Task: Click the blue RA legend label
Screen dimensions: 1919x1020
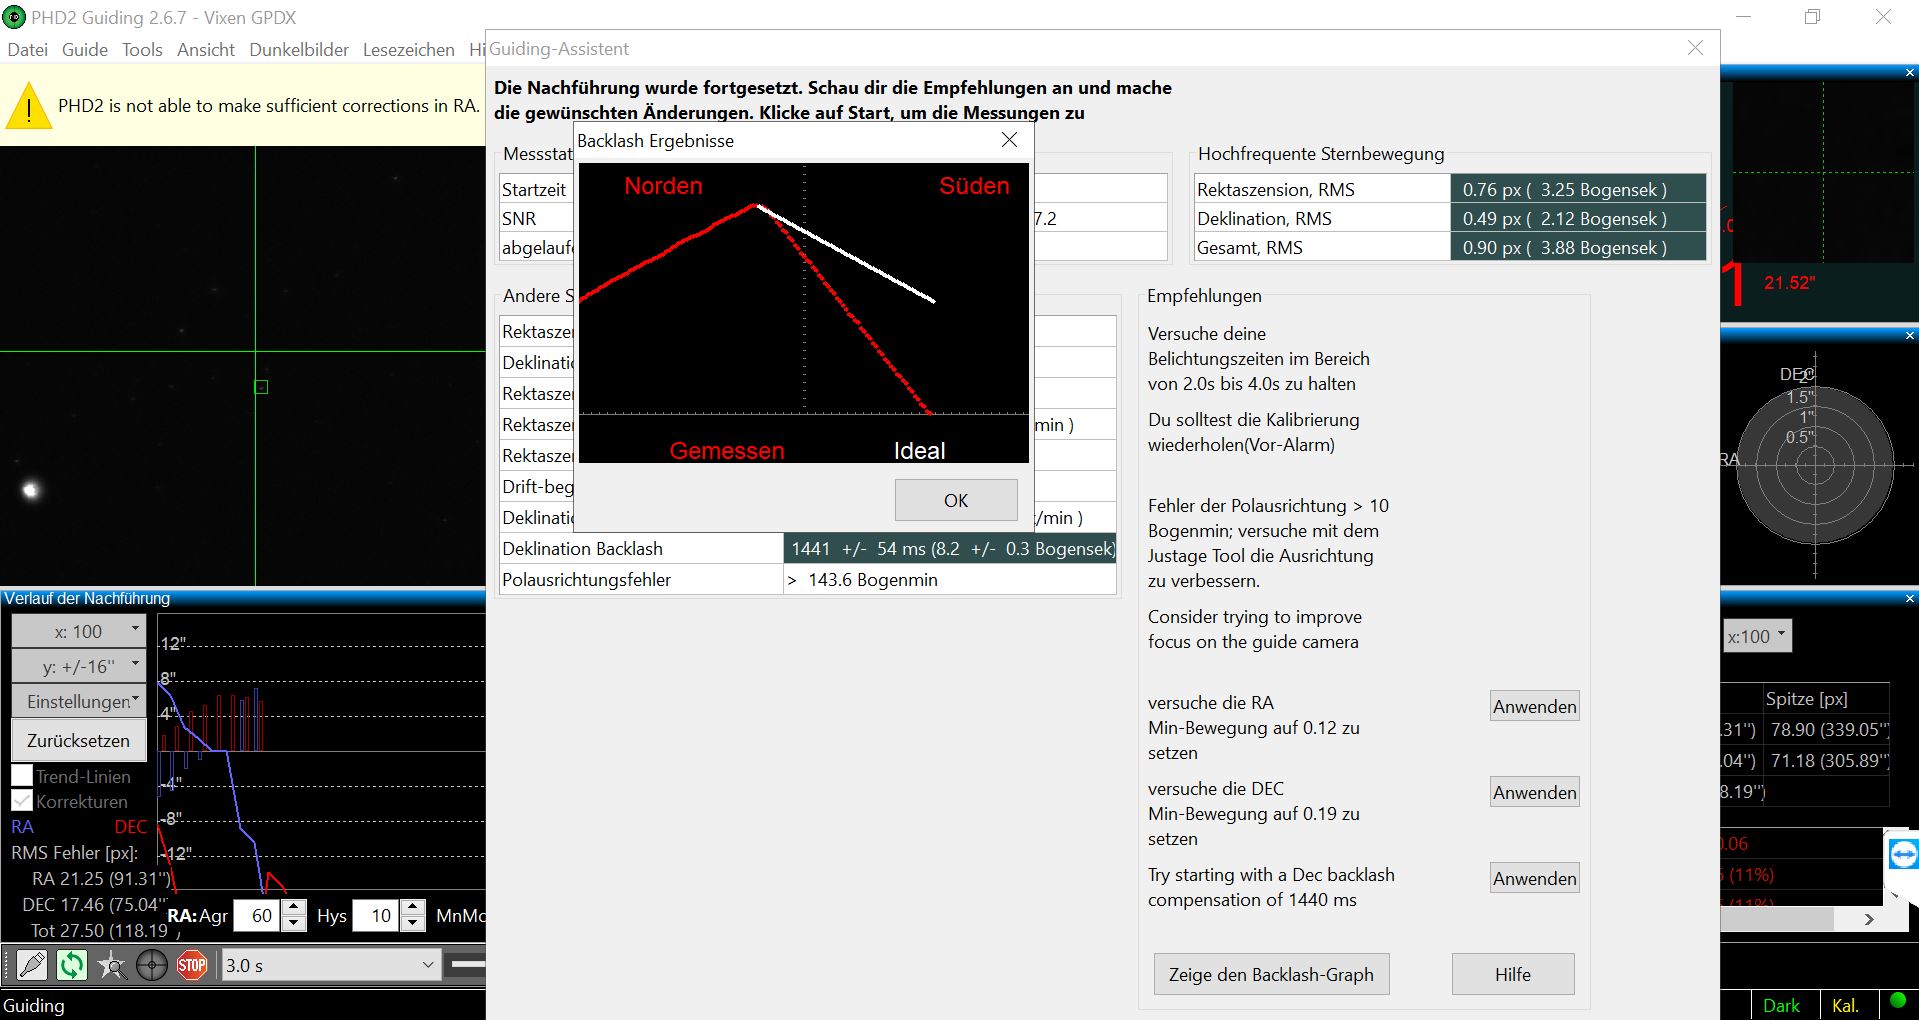Action: pos(22,827)
